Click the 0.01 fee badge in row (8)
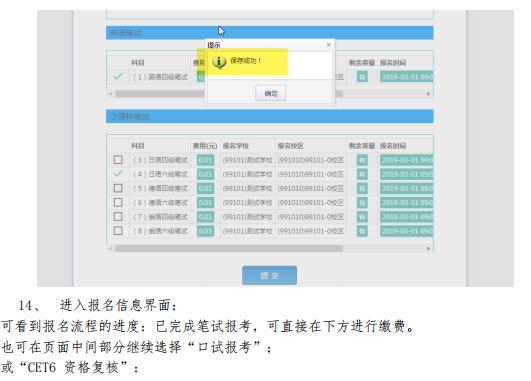This screenshot has height=381, width=531. coord(205,231)
